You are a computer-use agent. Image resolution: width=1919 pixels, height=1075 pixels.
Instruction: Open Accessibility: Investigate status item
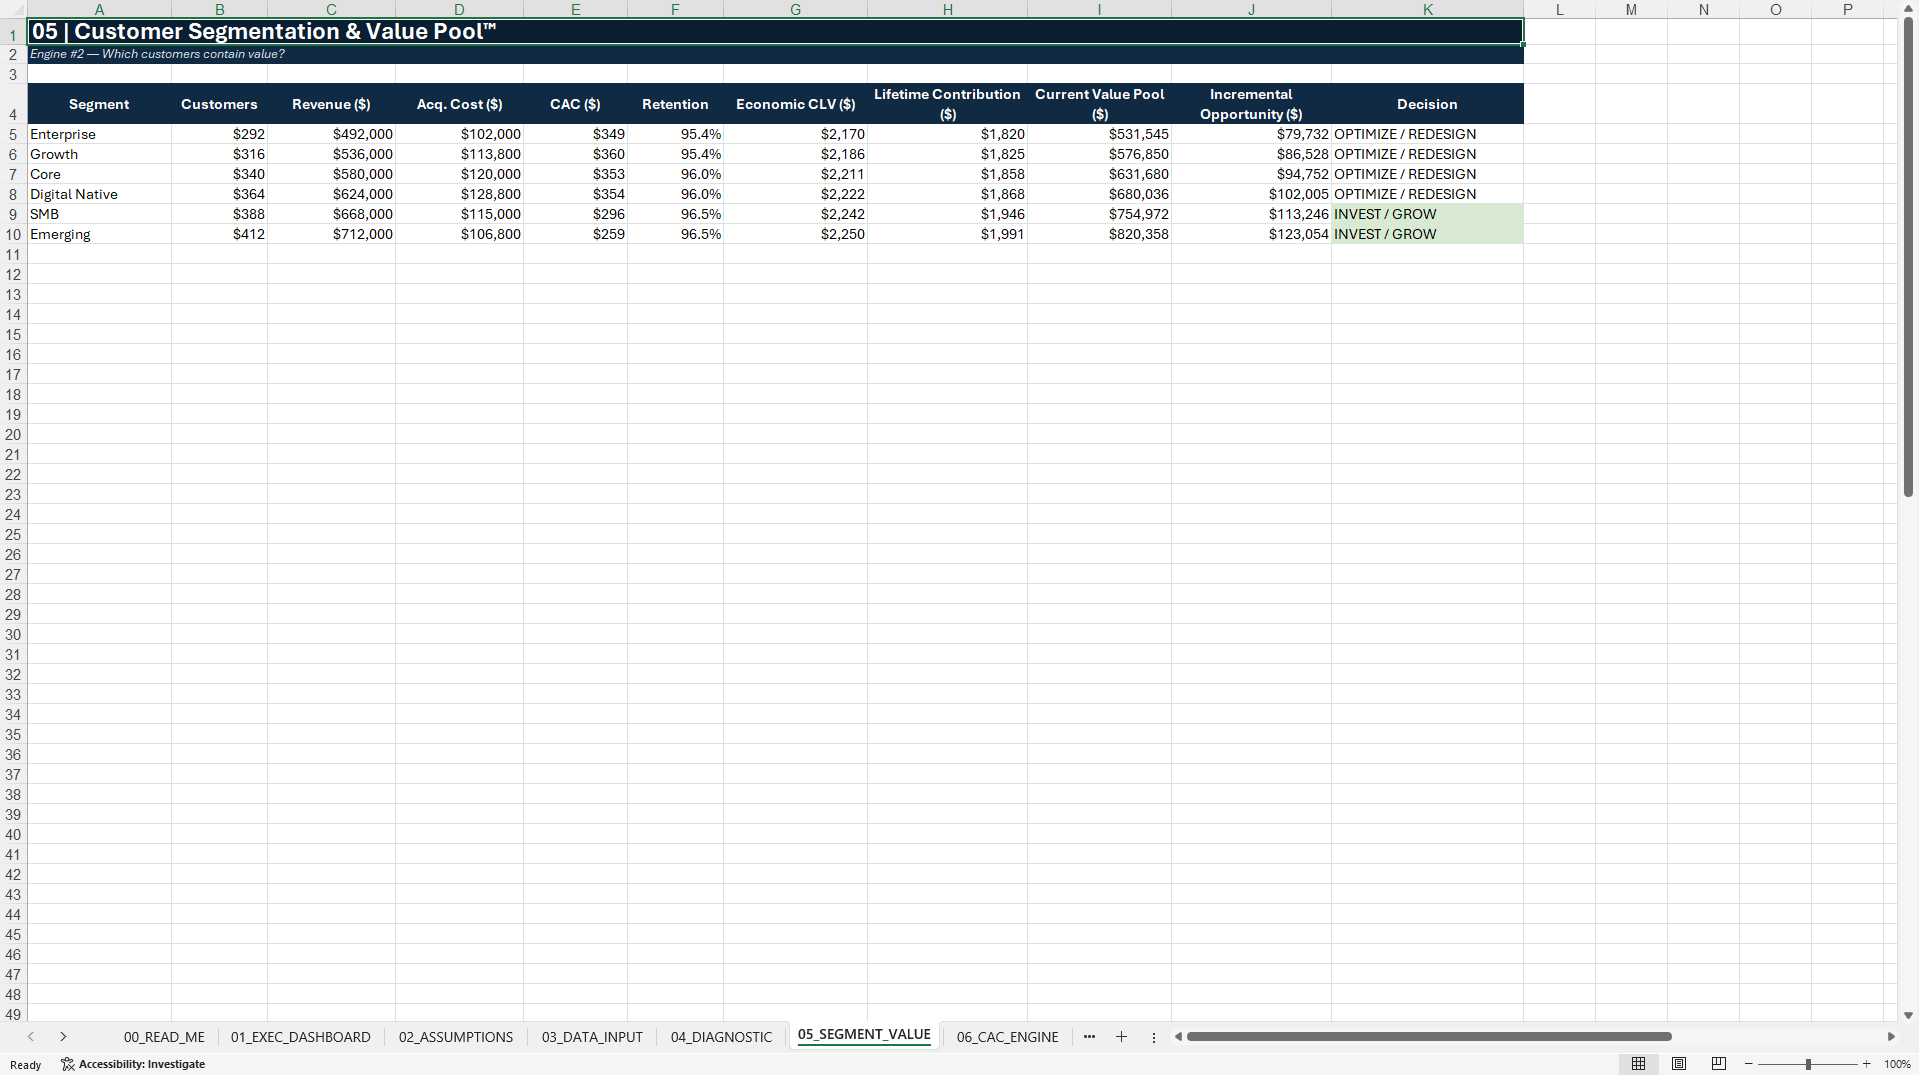[133, 1064]
